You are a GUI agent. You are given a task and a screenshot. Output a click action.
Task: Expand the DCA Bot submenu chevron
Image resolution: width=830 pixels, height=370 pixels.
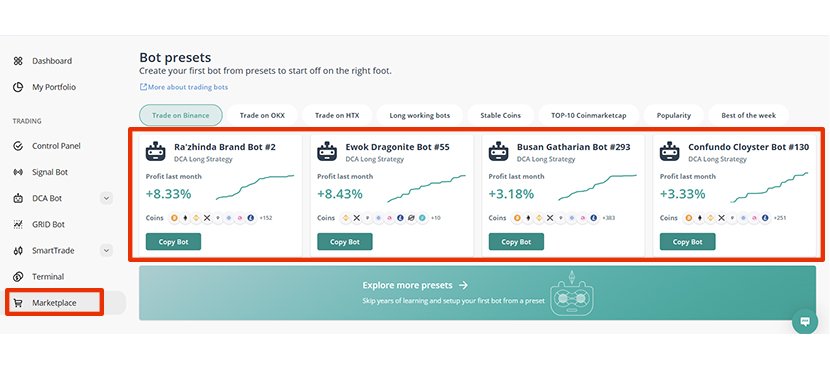(106, 198)
